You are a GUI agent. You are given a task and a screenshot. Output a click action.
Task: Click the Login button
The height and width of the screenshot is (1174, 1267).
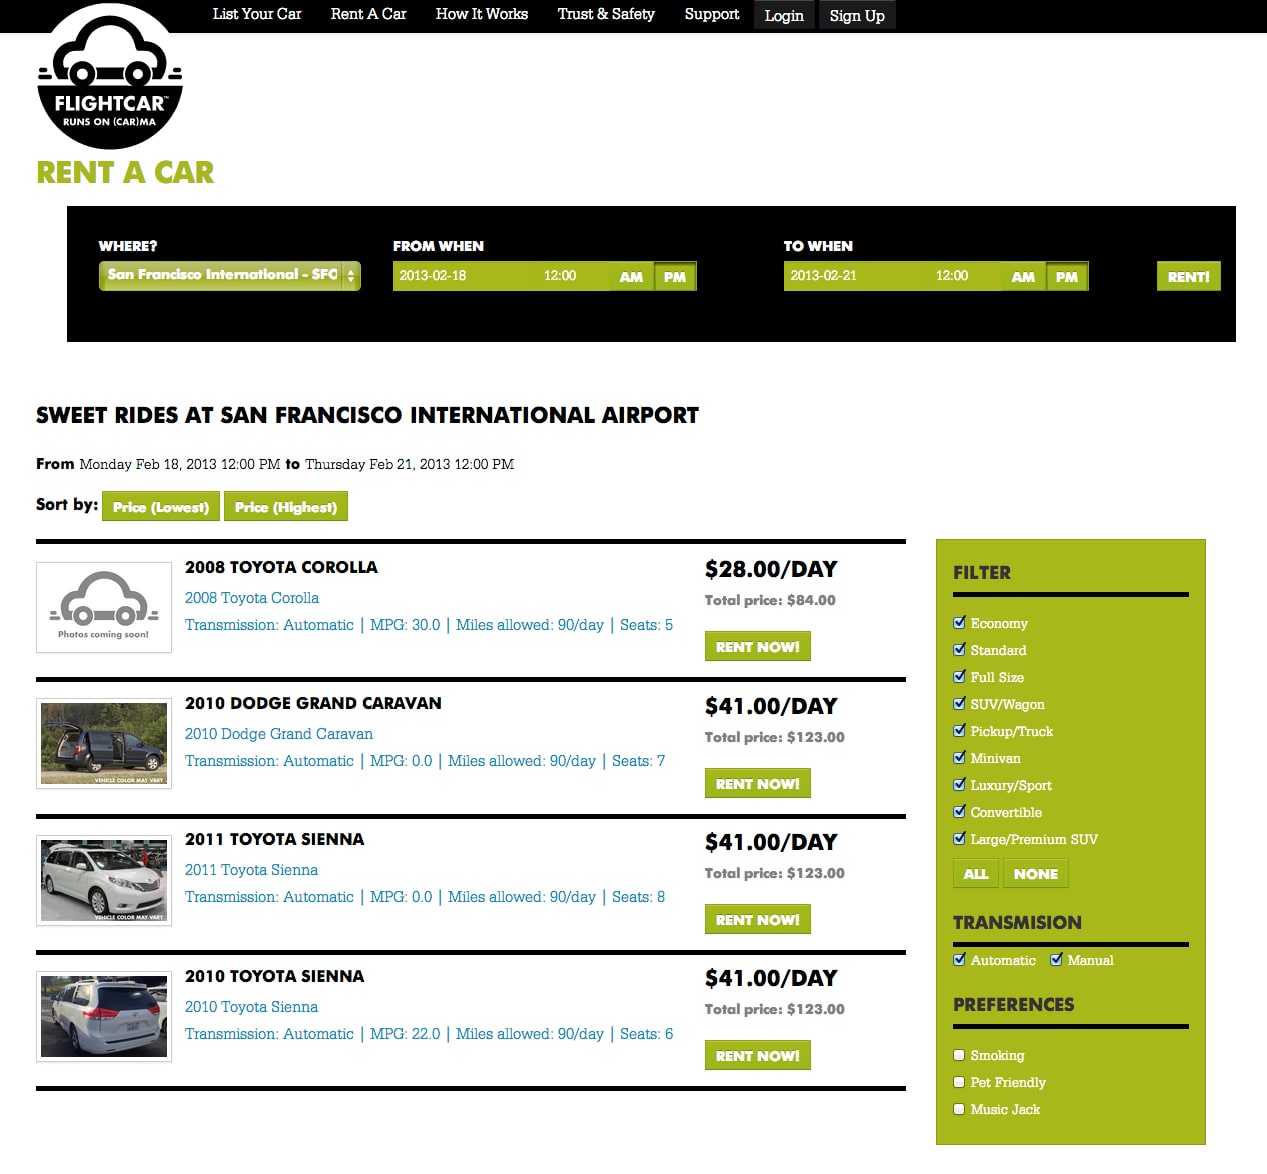click(x=784, y=15)
